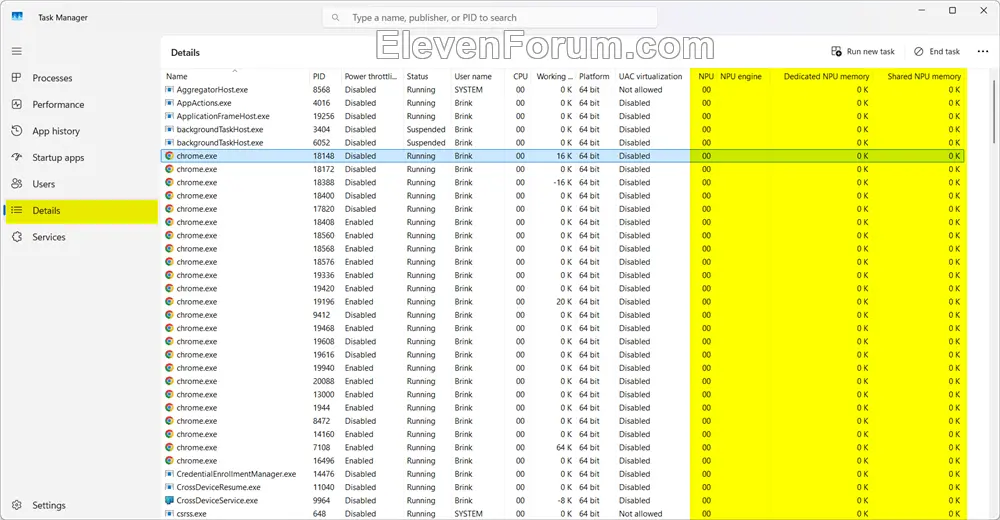Click Chrome icon of PID 19940 row

pos(169,368)
